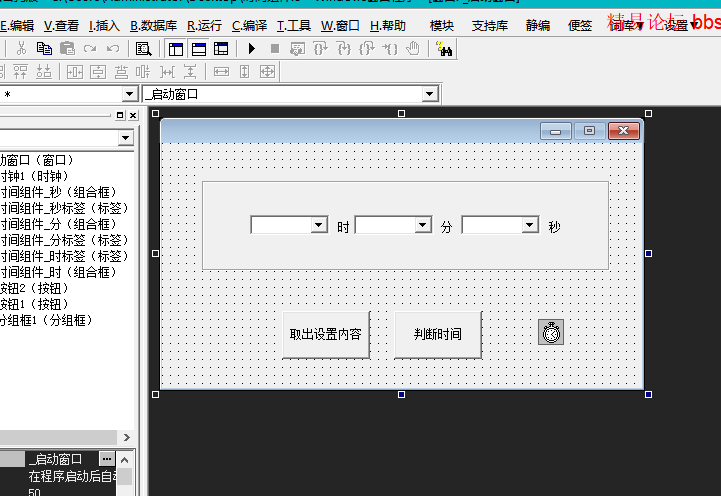
Task: Click the Run (play) toolbar icon
Action: tap(251, 48)
